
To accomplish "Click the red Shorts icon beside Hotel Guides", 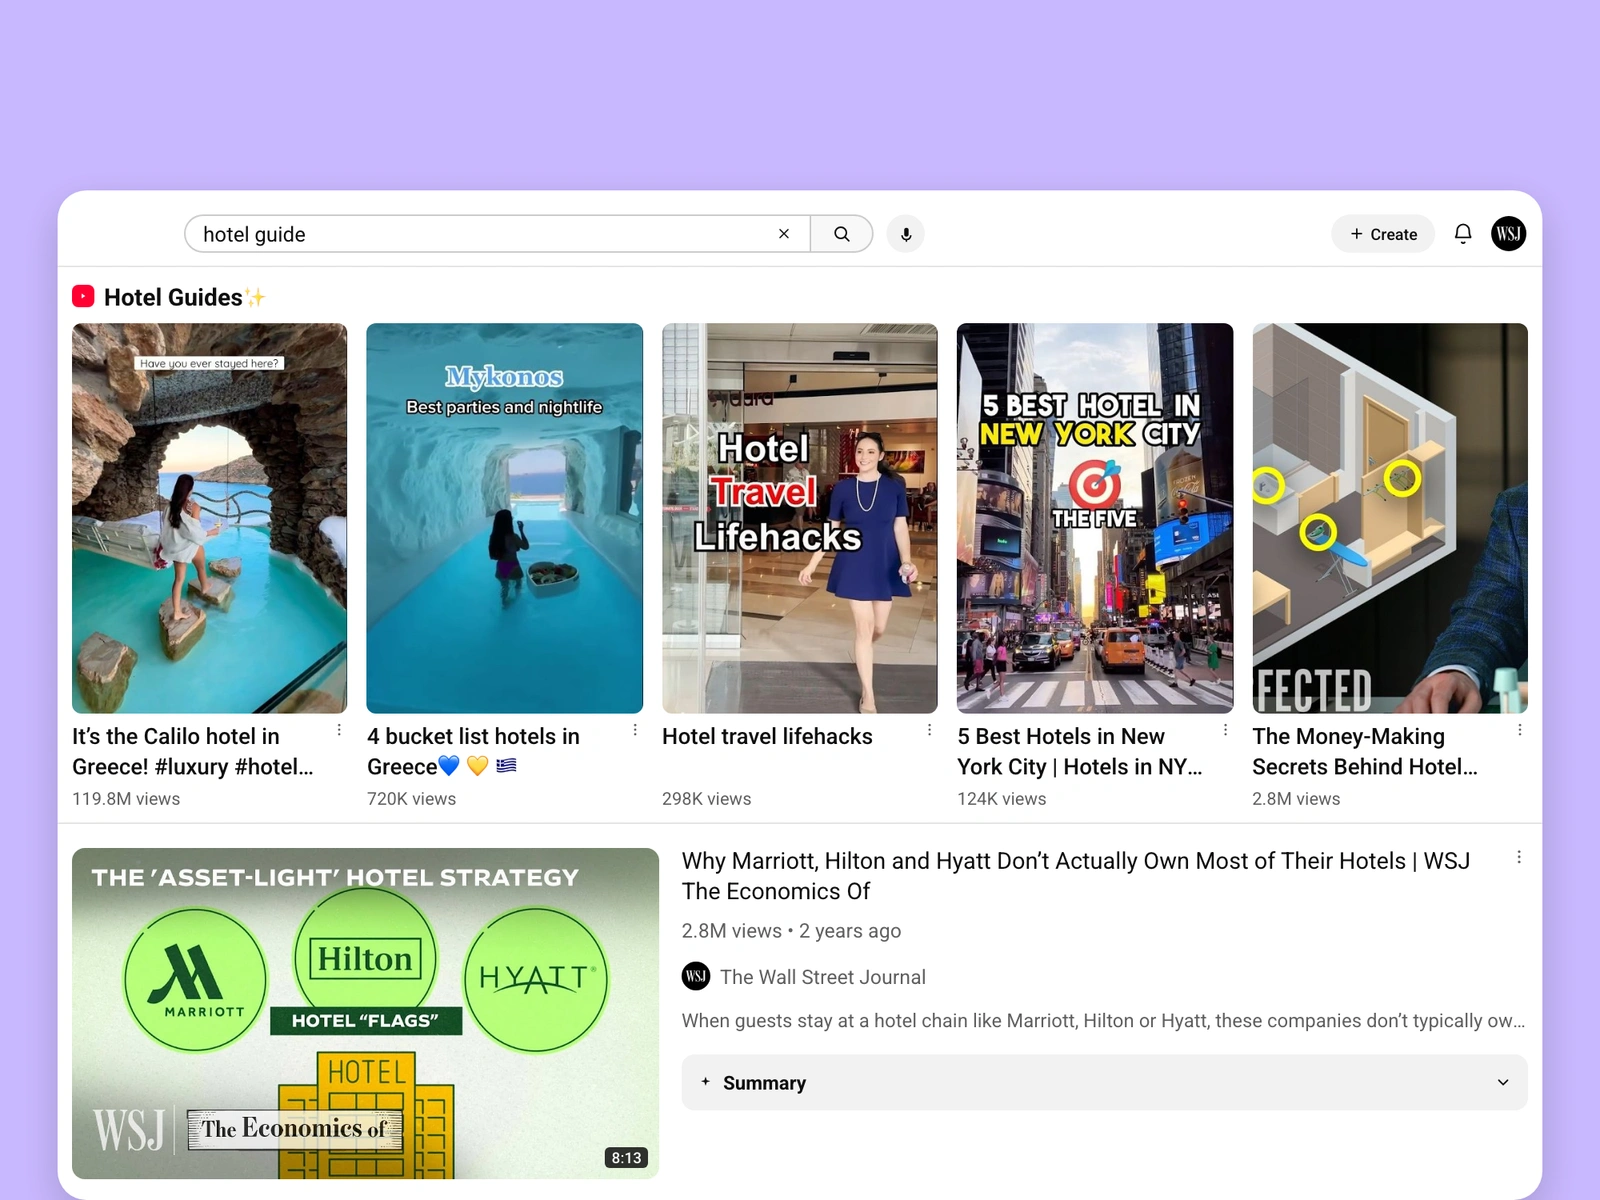I will [x=83, y=296].
